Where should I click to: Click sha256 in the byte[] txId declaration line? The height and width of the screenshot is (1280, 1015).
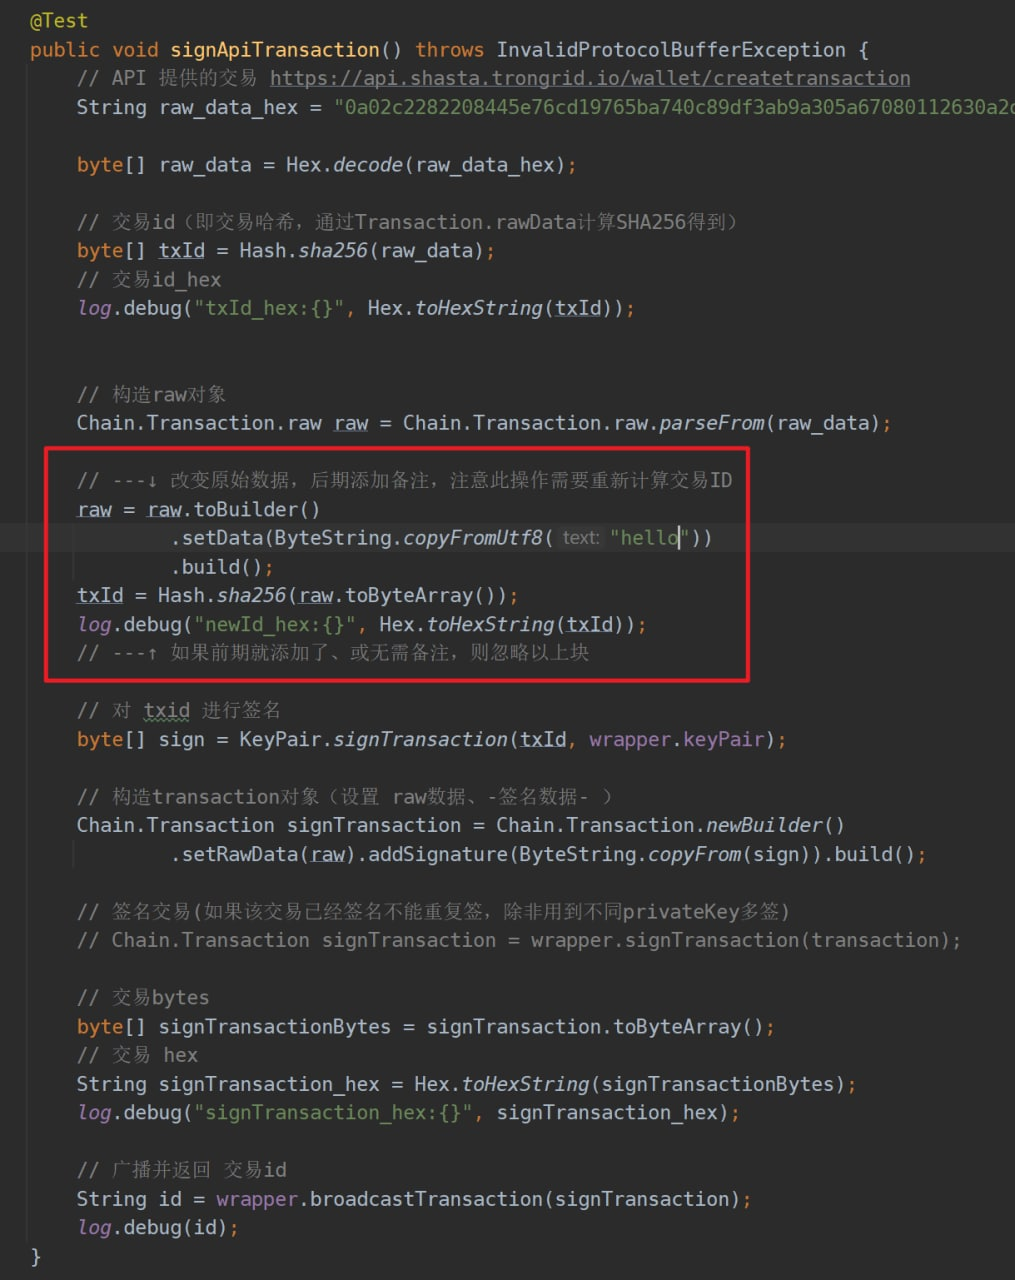pyautogui.click(x=333, y=251)
